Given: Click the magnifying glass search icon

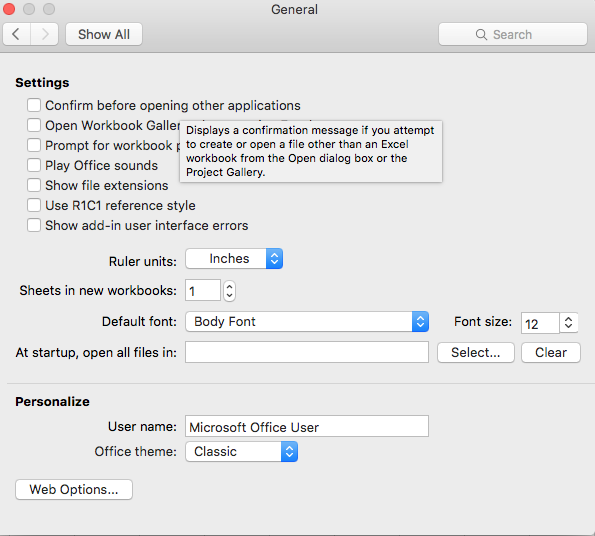Looking at the screenshot, I should click(x=481, y=35).
